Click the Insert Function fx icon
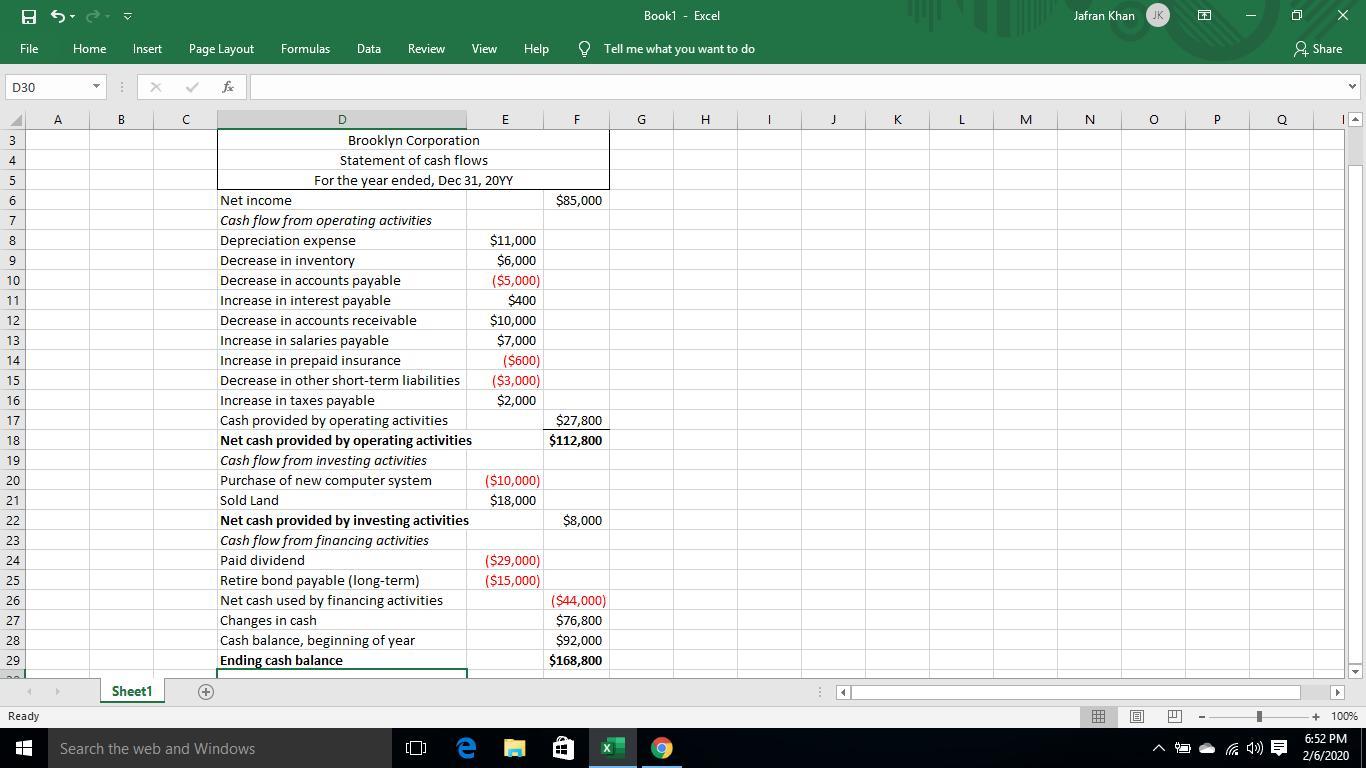Viewport: 1366px width, 768px height. click(228, 87)
